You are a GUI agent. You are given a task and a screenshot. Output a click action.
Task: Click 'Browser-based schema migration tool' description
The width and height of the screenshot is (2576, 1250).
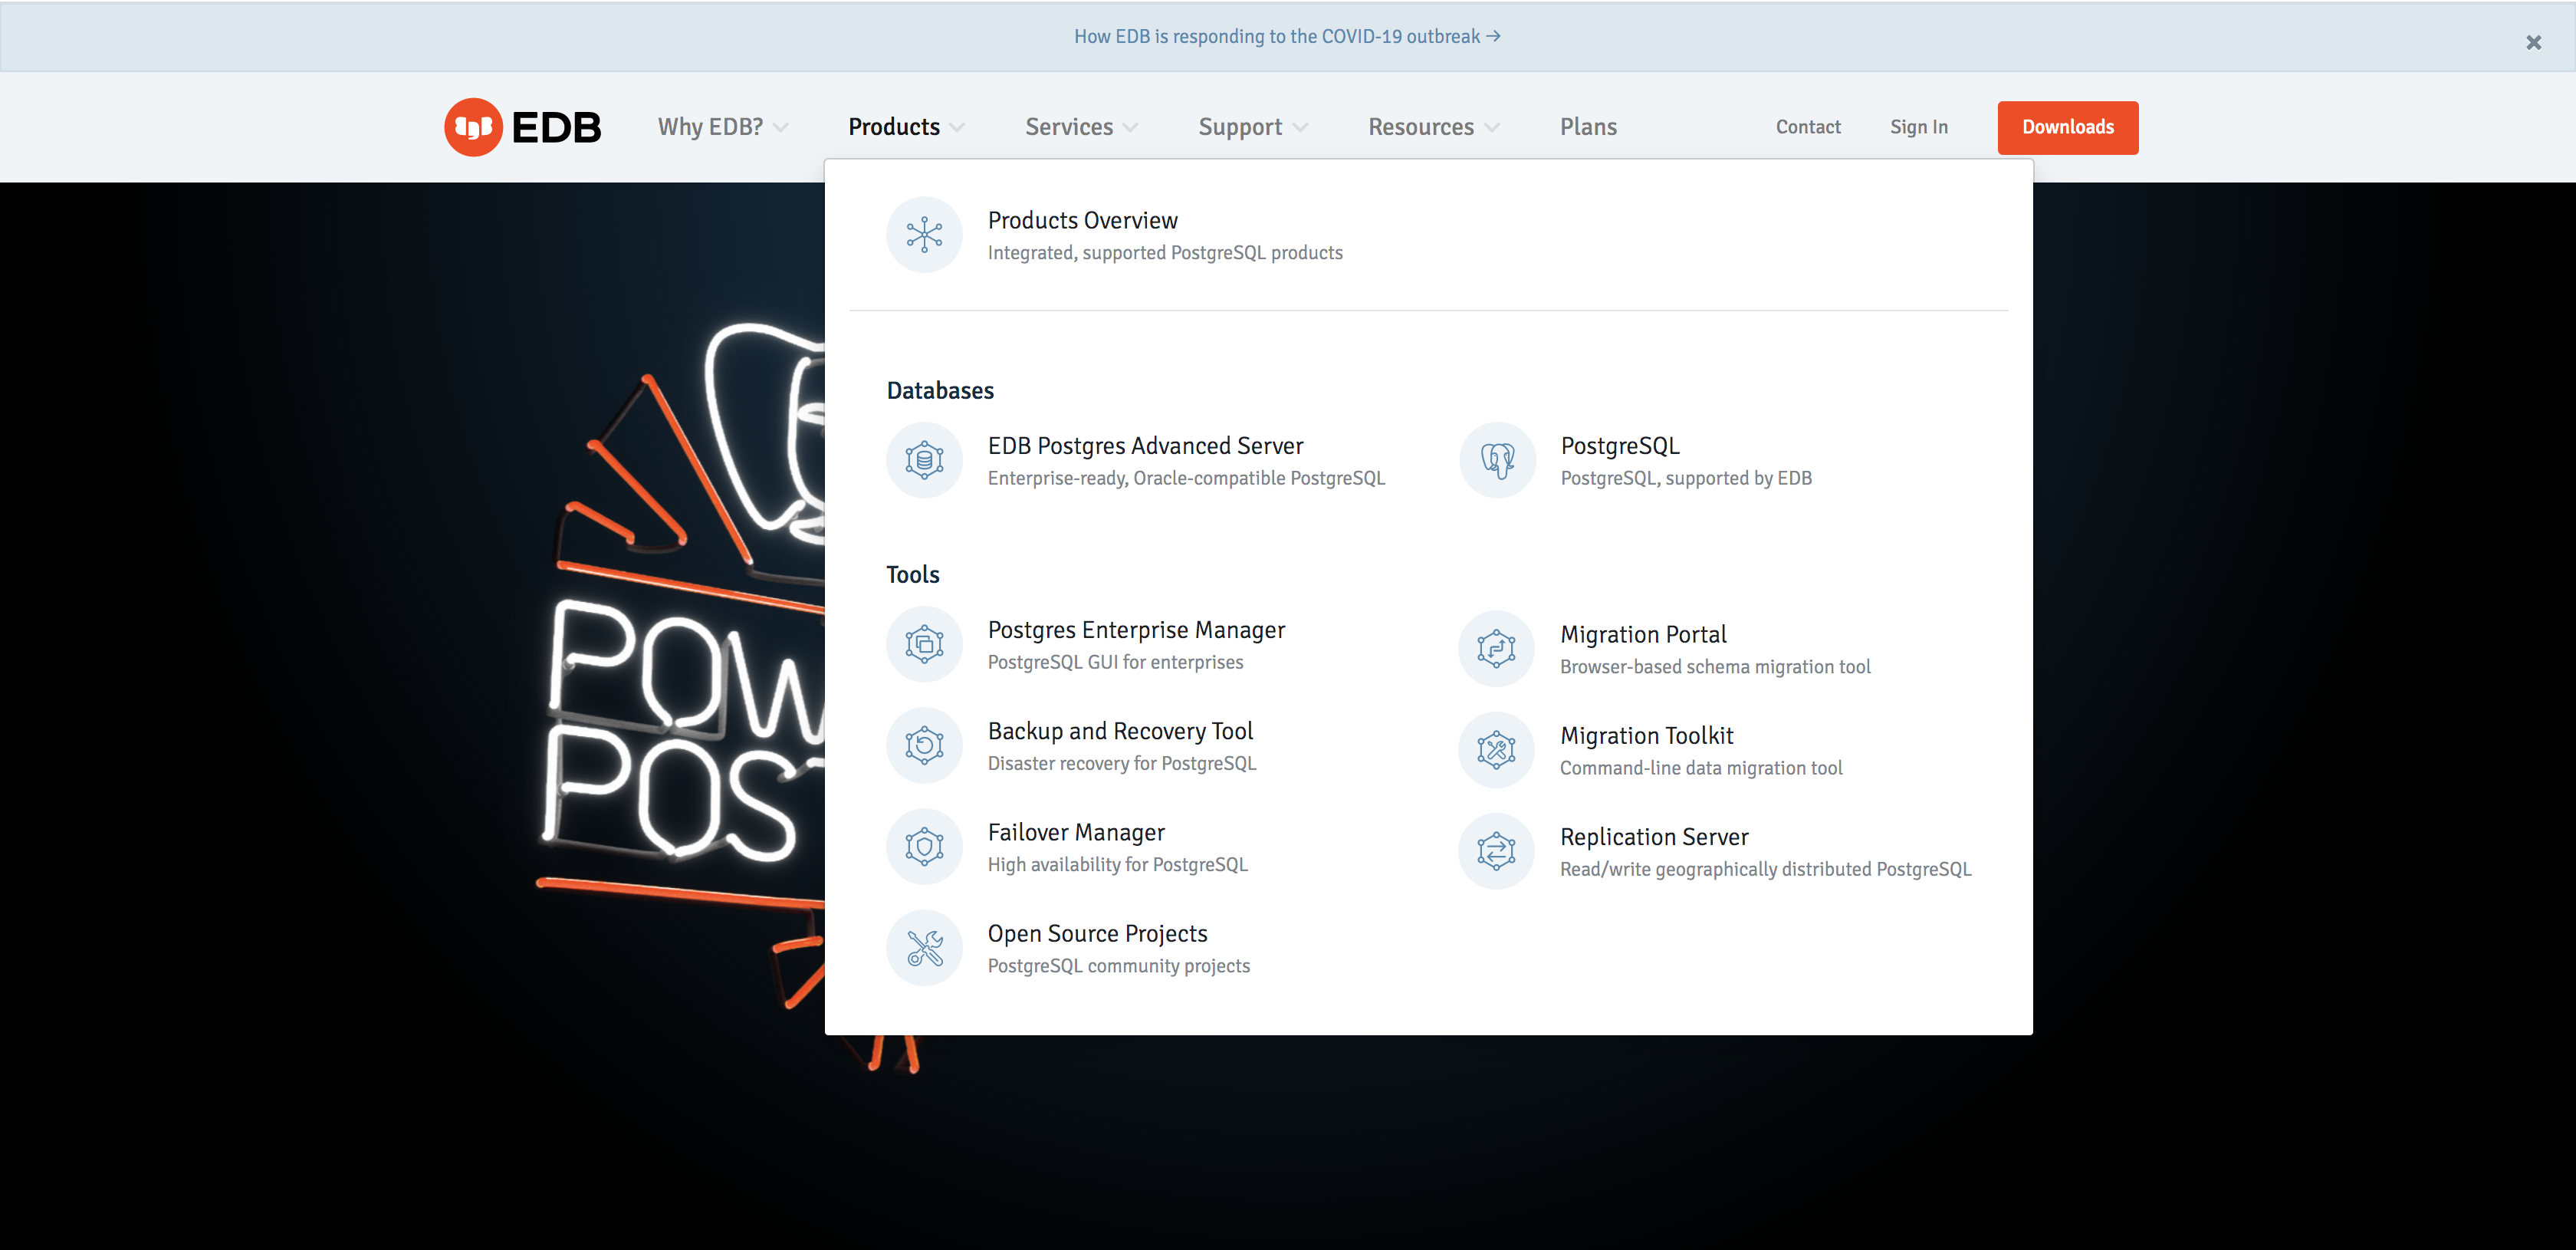click(1715, 667)
